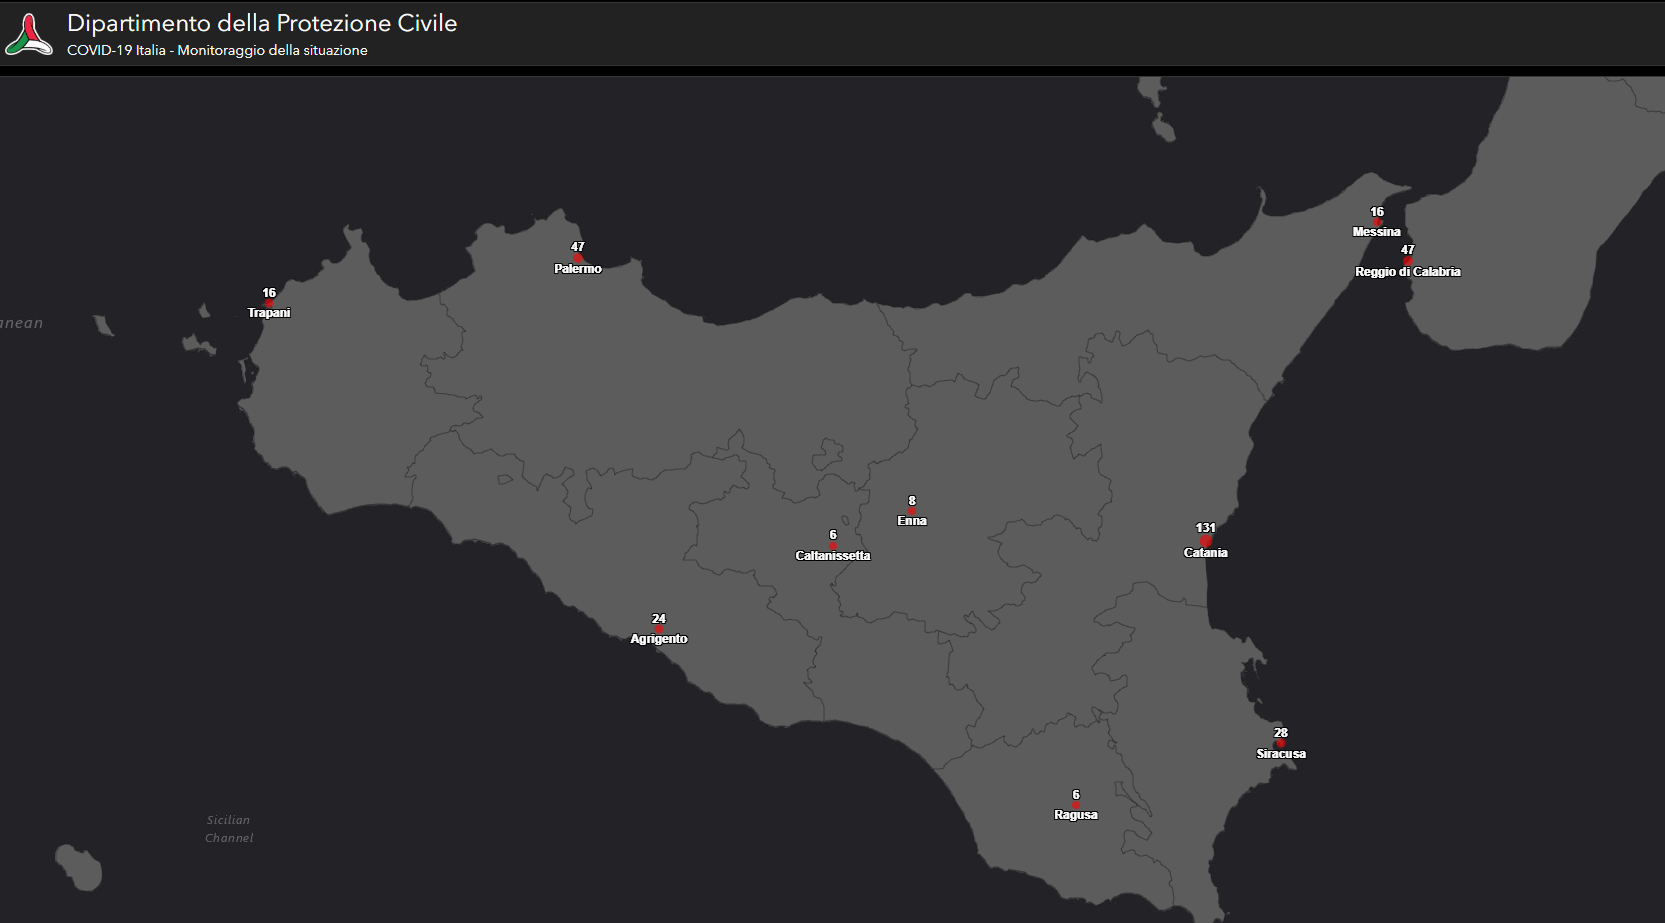Viewport: 1665px width, 923px height.
Task: Select the Agrigento marker with 24 cases
Action: click(x=659, y=627)
